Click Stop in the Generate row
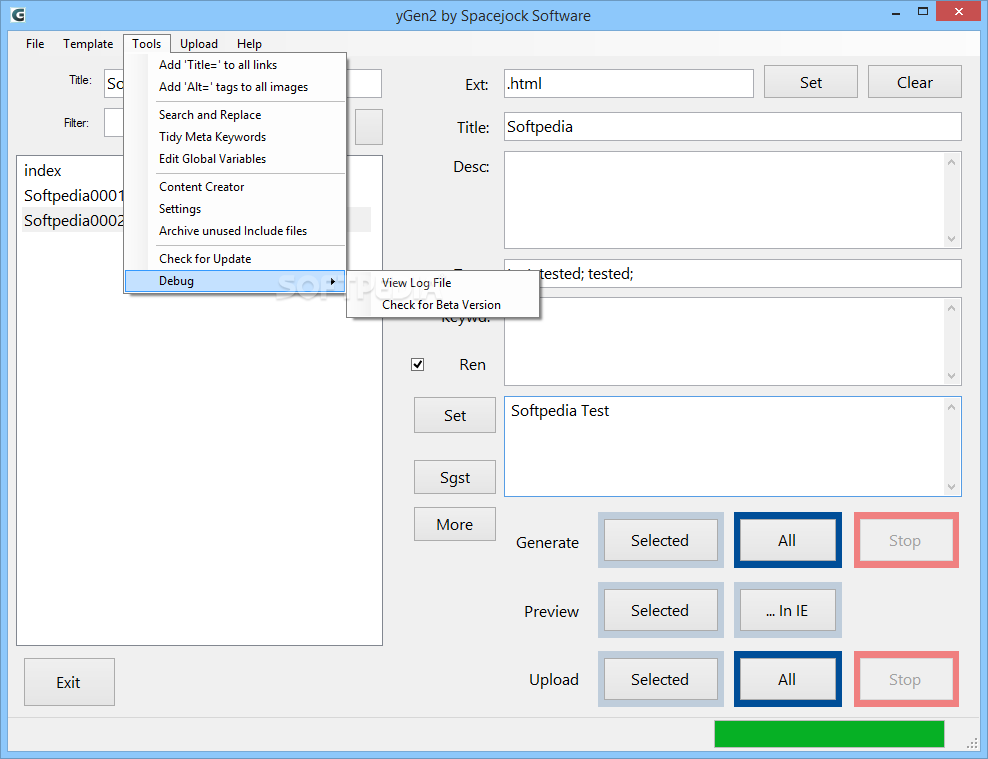988x759 pixels. coord(905,540)
